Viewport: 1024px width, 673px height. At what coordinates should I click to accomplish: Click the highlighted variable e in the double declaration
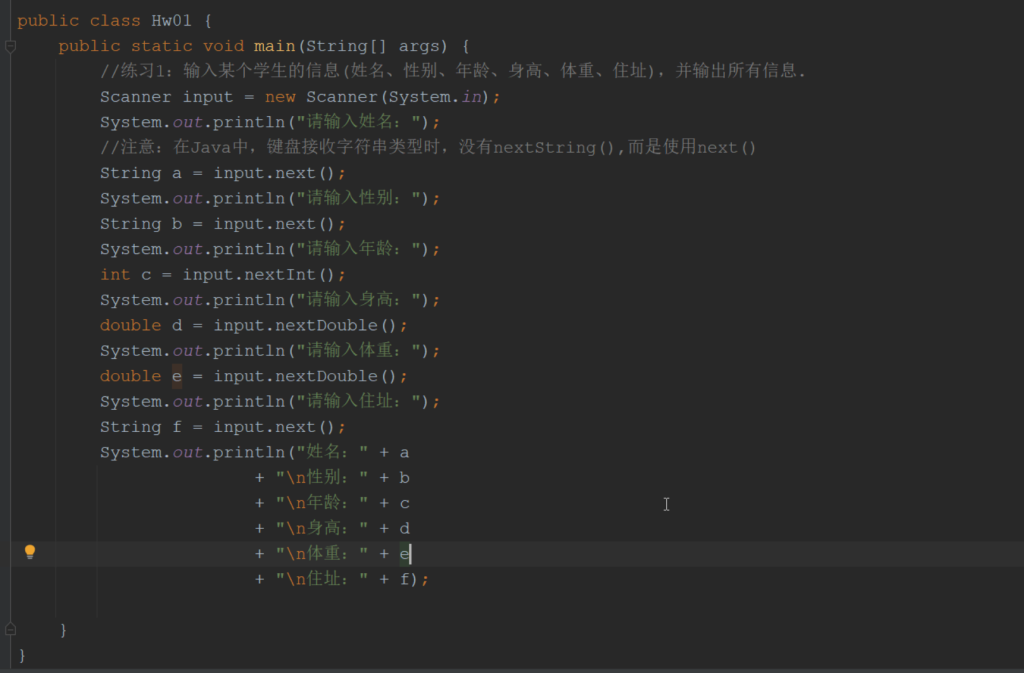pyautogui.click(x=177, y=377)
